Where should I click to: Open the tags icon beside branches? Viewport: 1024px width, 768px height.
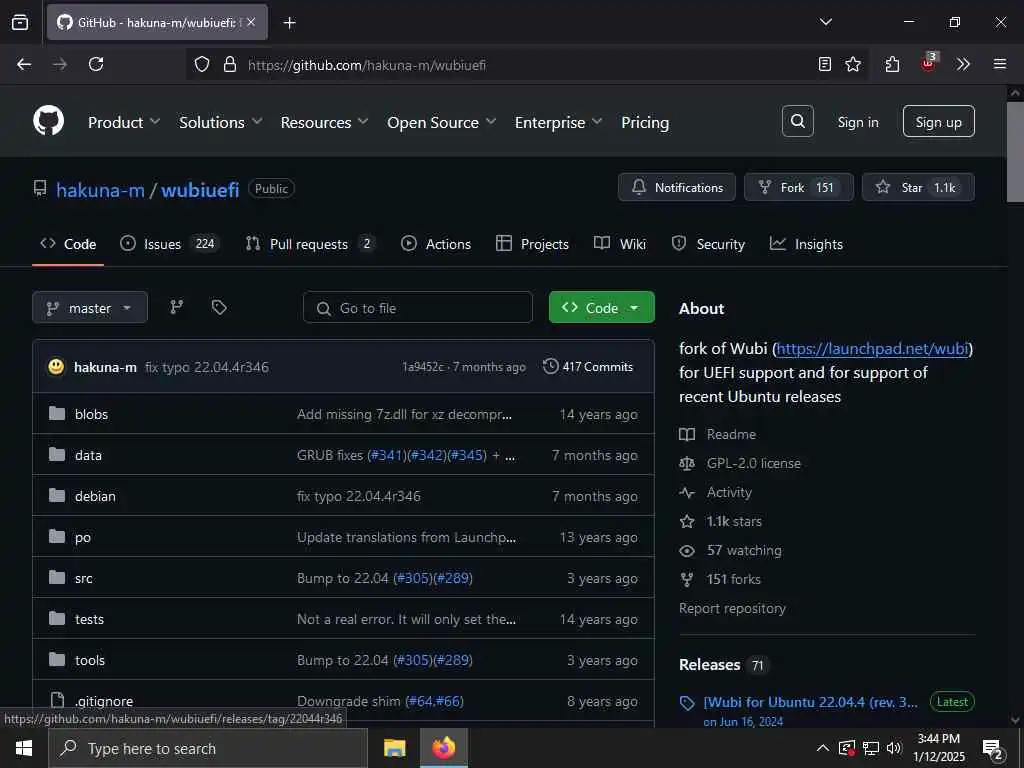(219, 307)
